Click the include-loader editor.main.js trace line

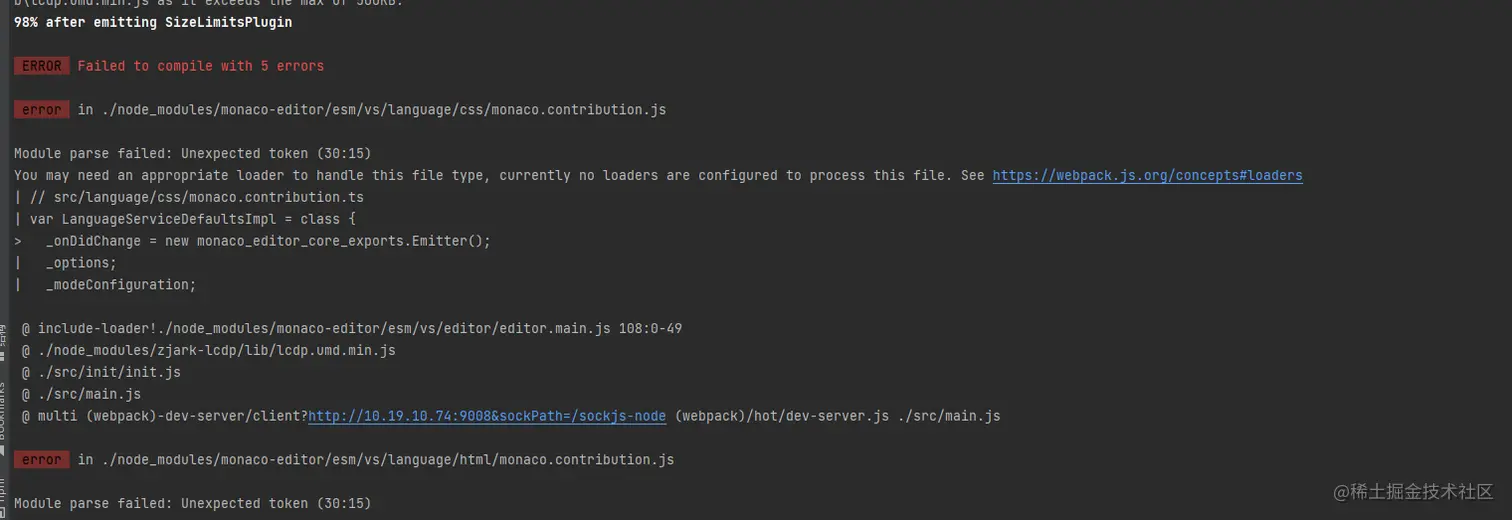351,328
